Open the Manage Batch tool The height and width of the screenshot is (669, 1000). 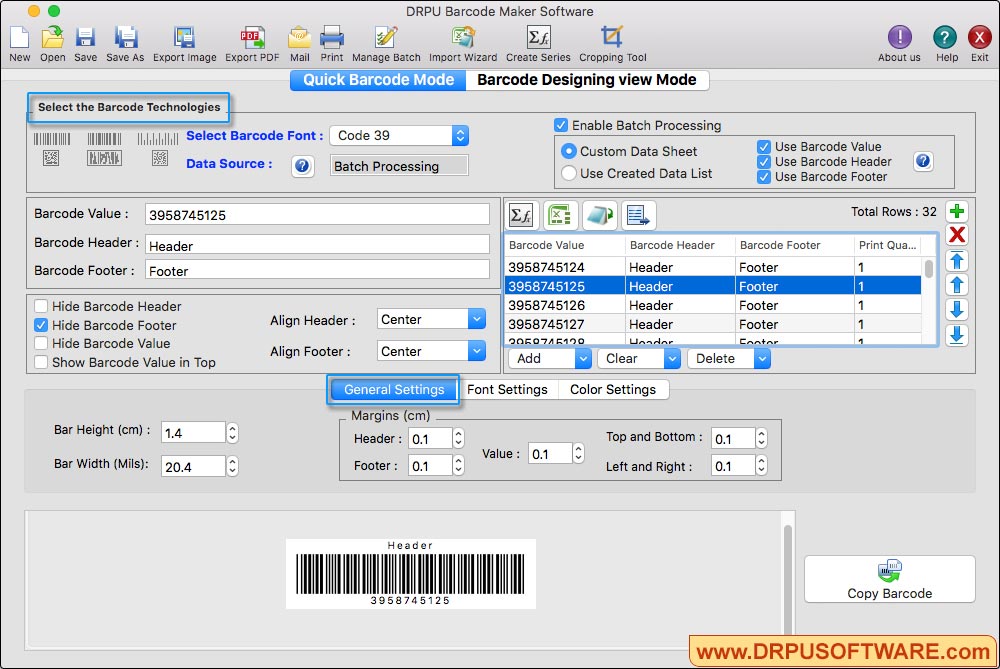pyautogui.click(x=386, y=40)
